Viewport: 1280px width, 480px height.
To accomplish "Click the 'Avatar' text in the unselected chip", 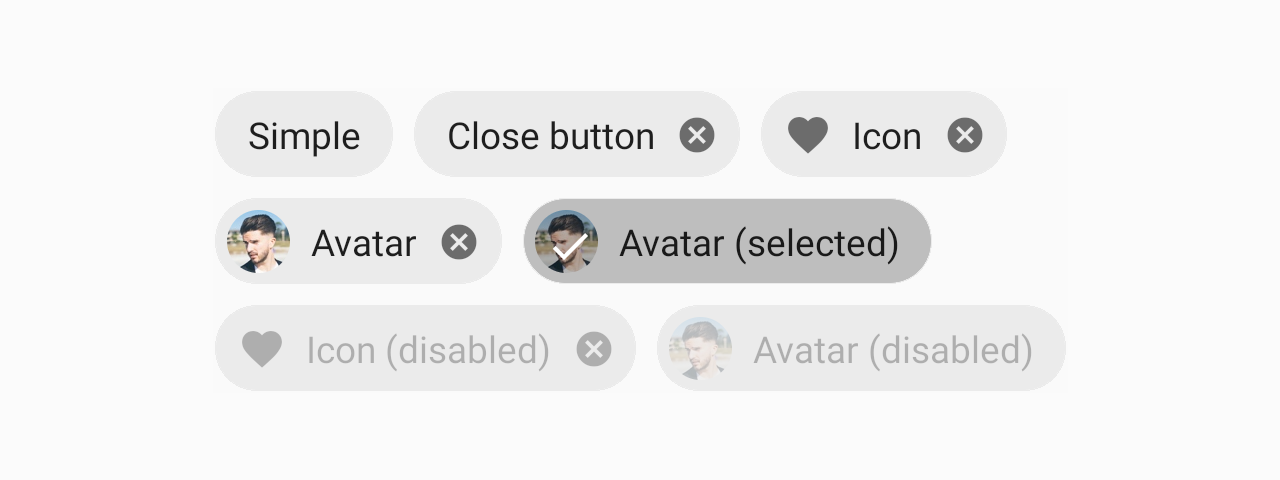I will click(x=363, y=243).
